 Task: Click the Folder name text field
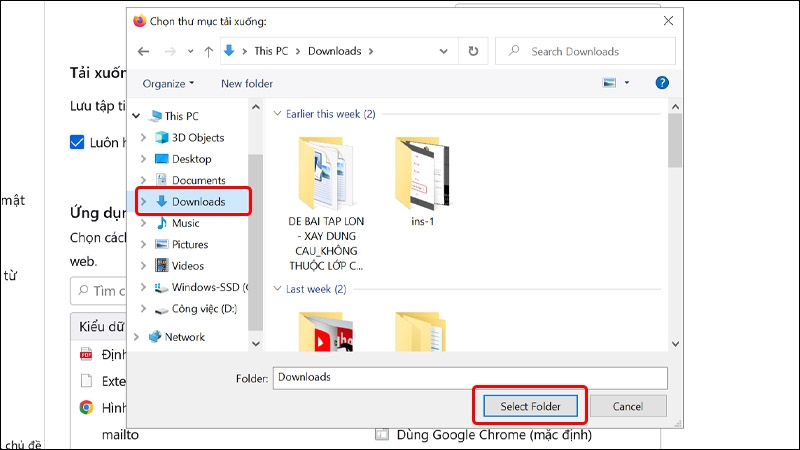470,378
